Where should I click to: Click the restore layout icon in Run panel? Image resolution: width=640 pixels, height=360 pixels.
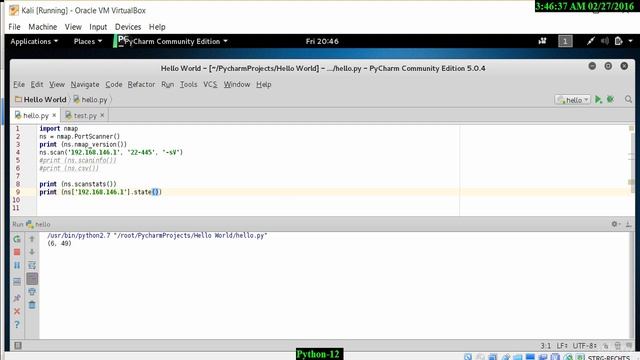(x=17, y=282)
